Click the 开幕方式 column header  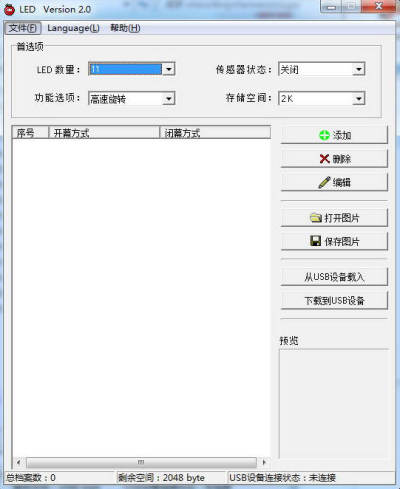click(x=104, y=133)
